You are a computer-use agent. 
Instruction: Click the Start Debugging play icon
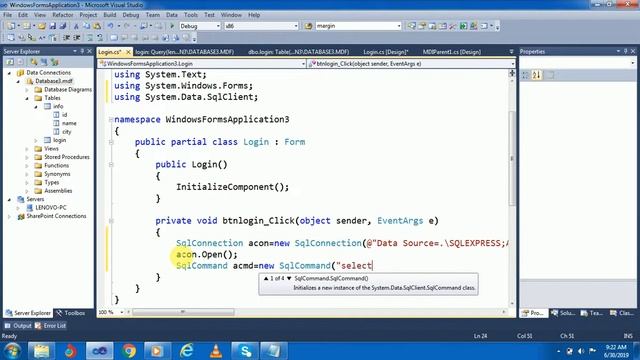[172, 26]
